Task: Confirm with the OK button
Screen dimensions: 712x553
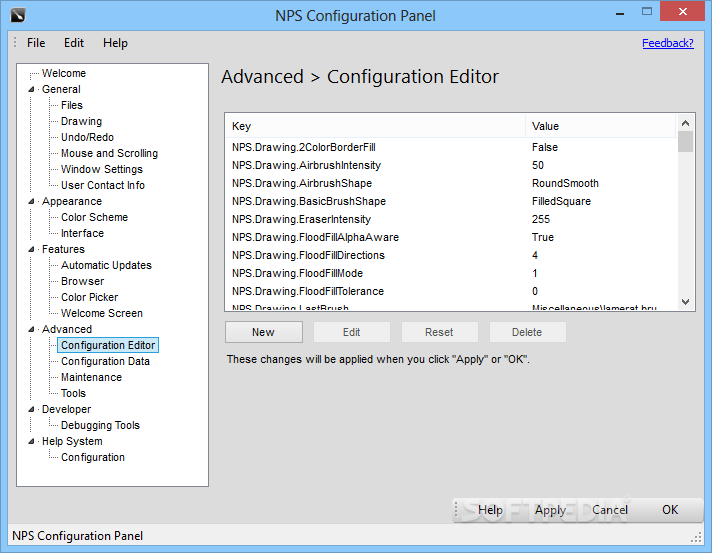Action: pos(670,510)
